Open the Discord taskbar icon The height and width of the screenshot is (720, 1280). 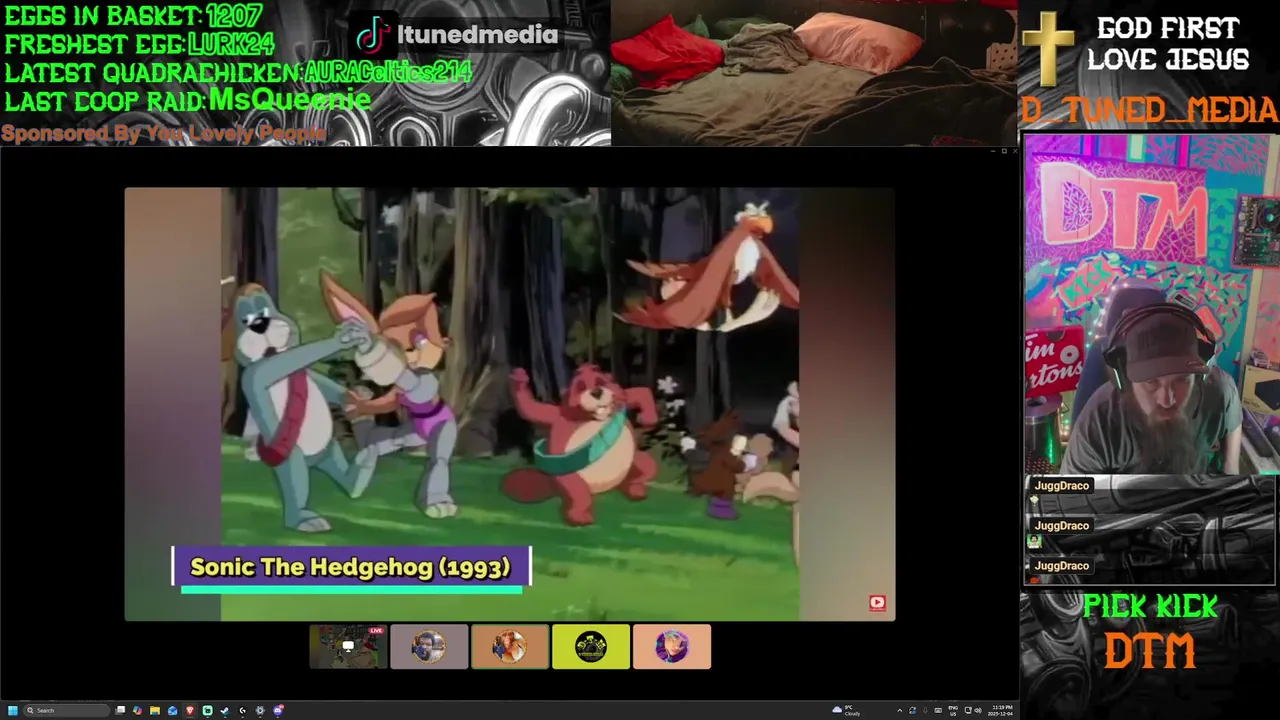click(278, 710)
